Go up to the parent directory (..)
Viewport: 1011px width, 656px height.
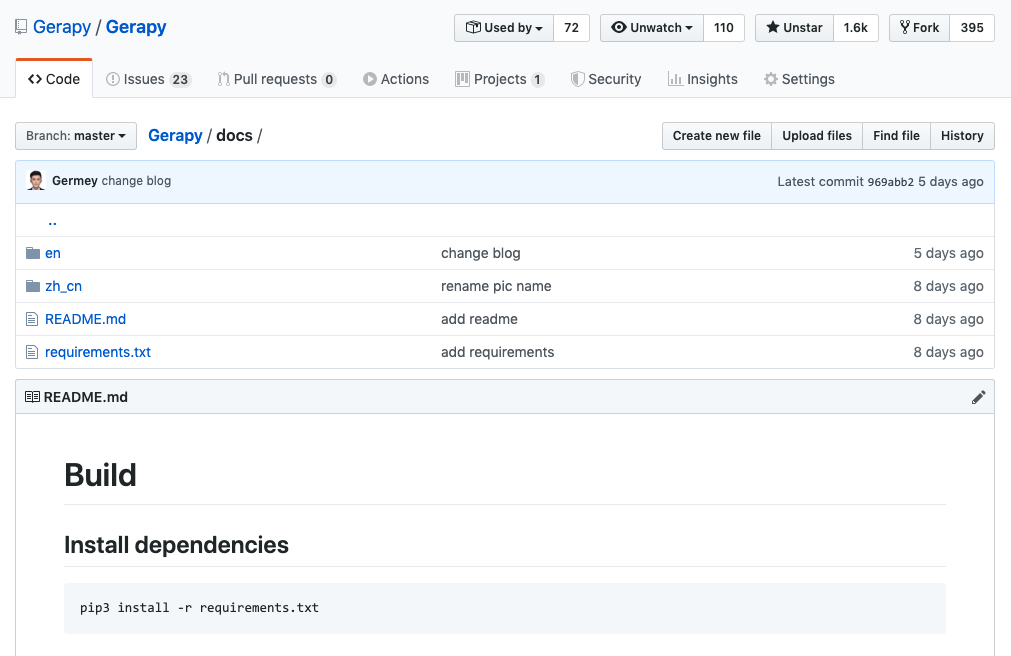pos(52,221)
